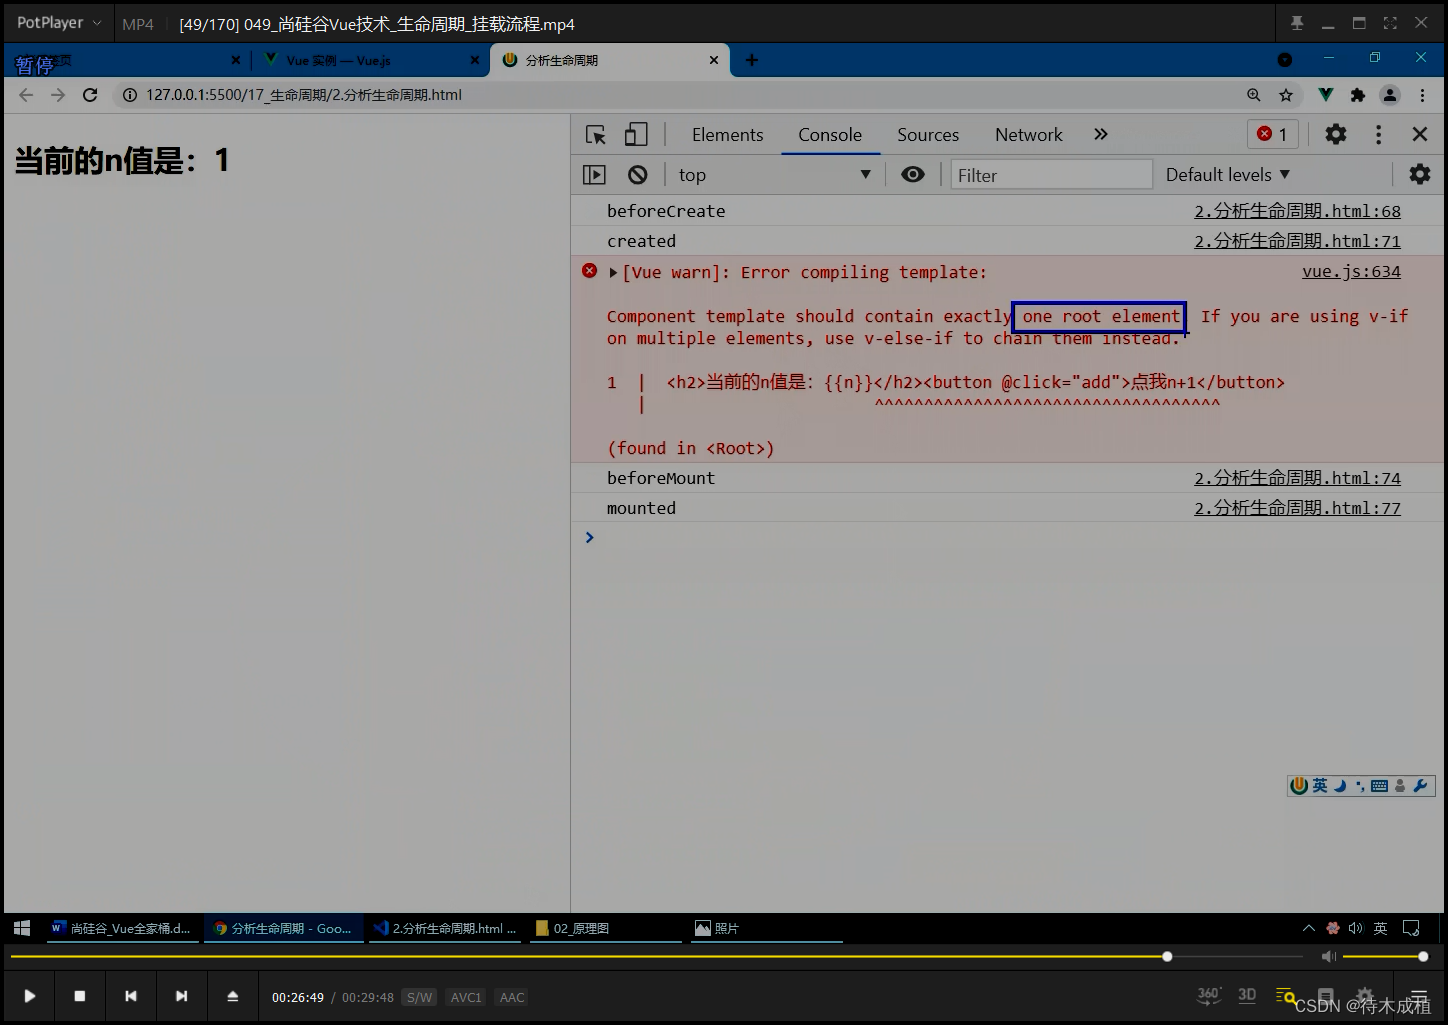
Task: Open source link 2.分析生命周期.html:68
Action: point(1297,211)
